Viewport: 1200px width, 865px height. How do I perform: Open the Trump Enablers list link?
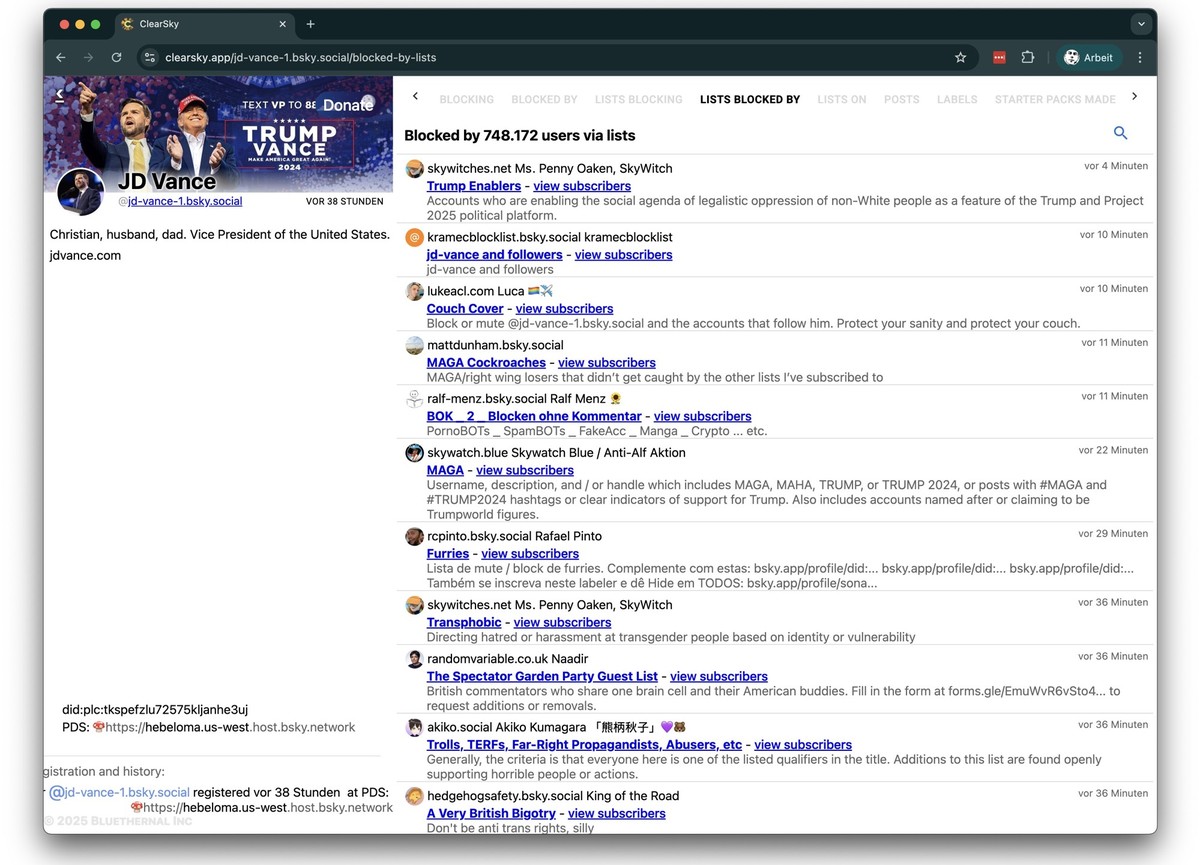pyautogui.click(x=474, y=186)
